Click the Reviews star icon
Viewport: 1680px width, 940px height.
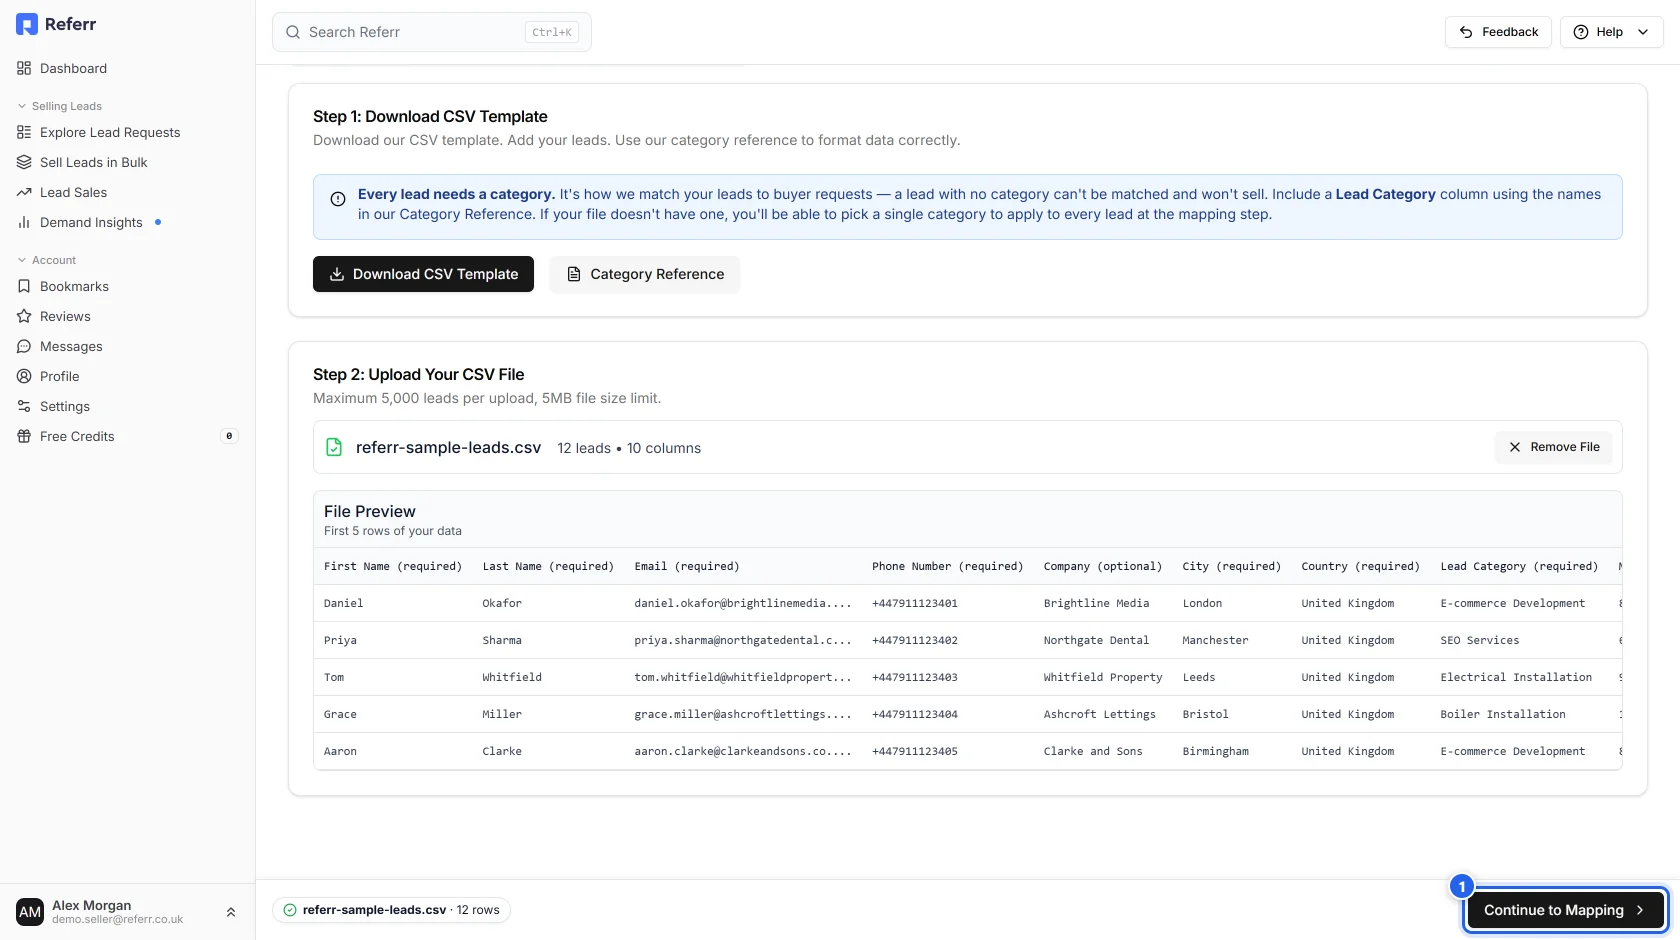tap(24, 316)
